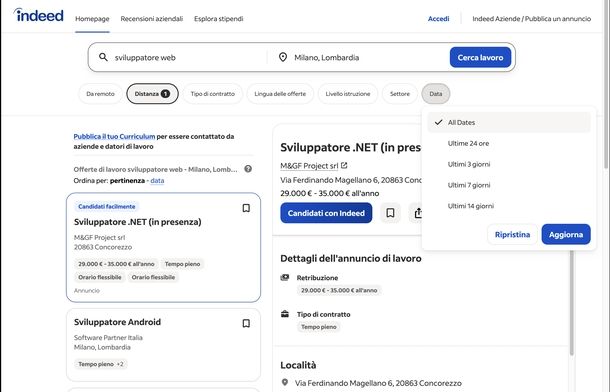The image size is (610, 392).
Task: Click the location pin icon in search bar
Action: (x=283, y=57)
